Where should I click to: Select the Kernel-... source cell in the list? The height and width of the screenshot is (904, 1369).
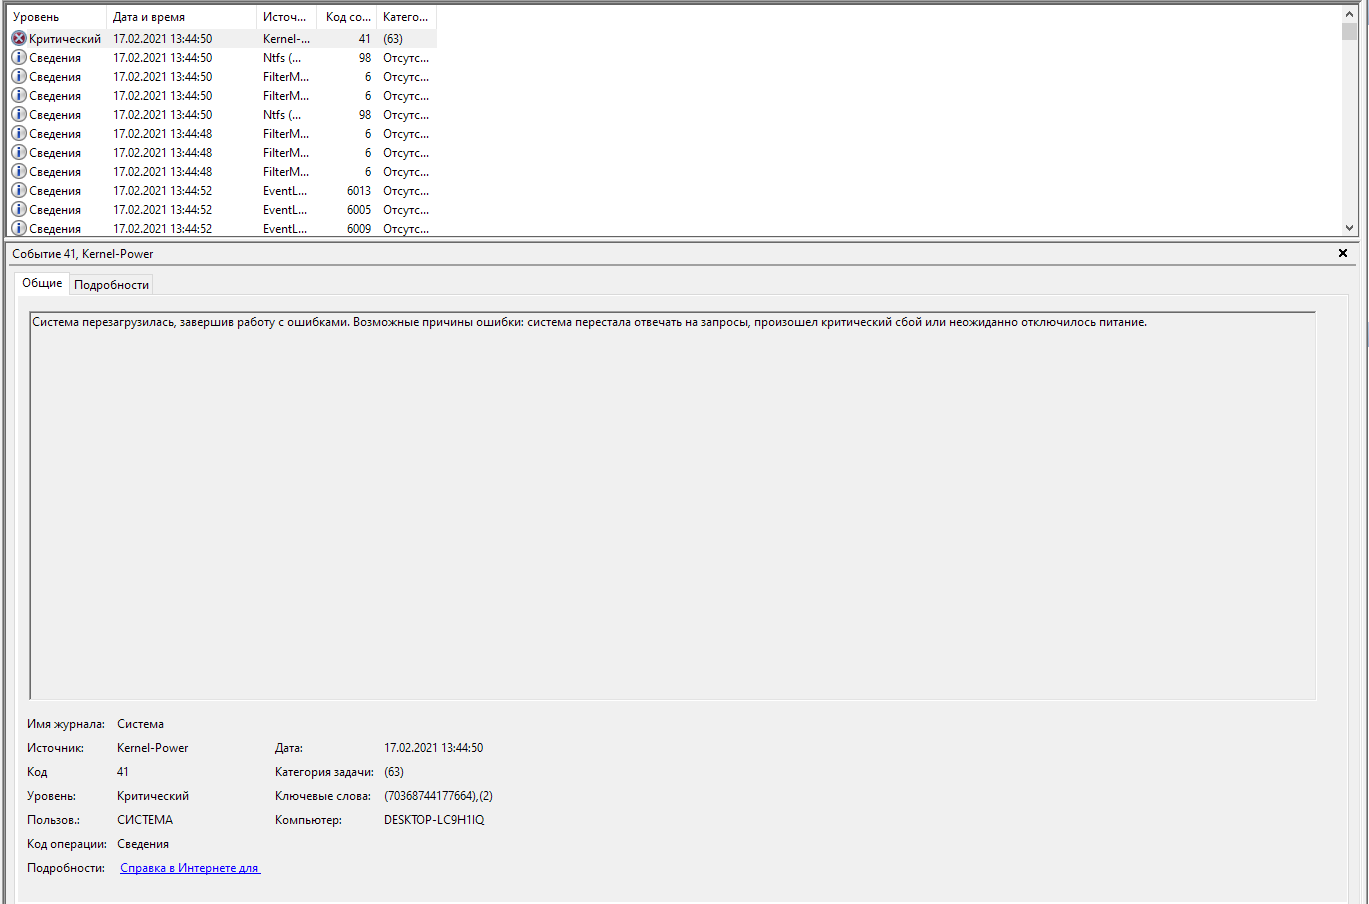pos(286,39)
